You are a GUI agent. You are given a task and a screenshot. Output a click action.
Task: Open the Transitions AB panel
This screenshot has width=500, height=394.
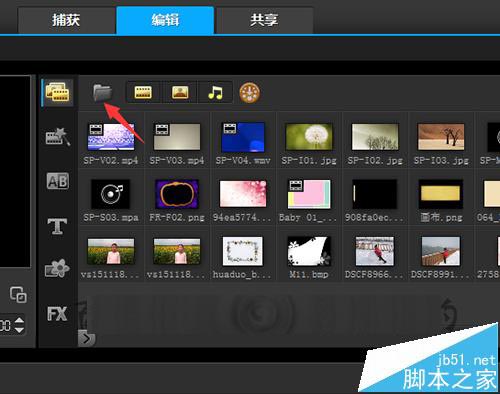pyautogui.click(x=58, y=181)
